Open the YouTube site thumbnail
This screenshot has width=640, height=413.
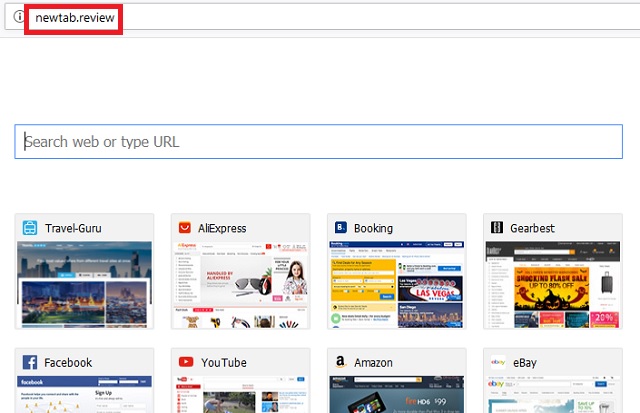[241, 394]
